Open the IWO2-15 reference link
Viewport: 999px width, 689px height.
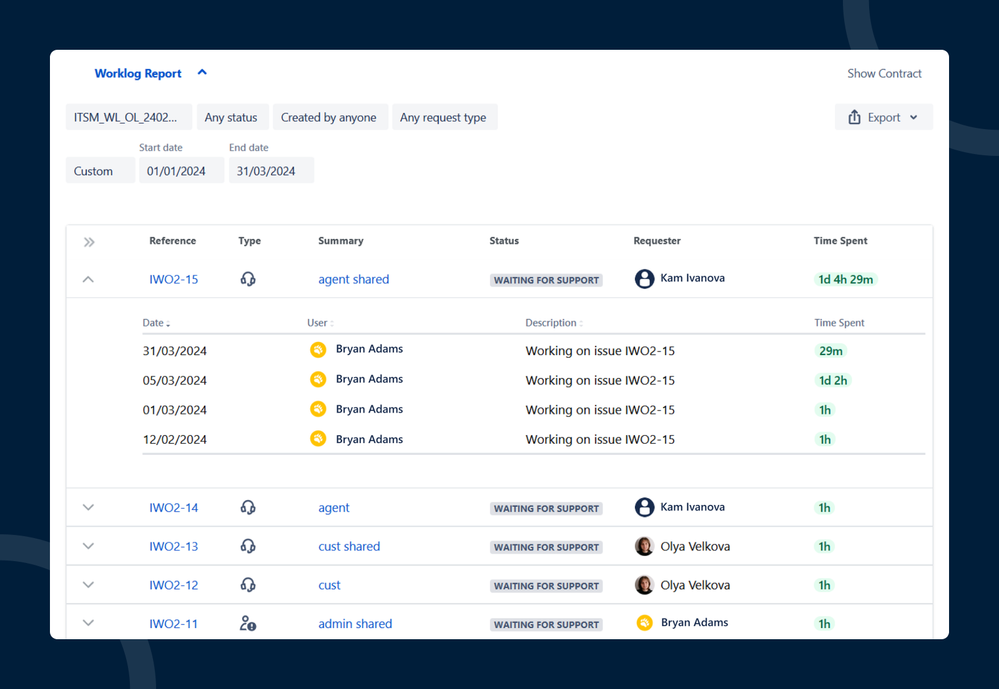pyautogui.click(x=174, y=279)
